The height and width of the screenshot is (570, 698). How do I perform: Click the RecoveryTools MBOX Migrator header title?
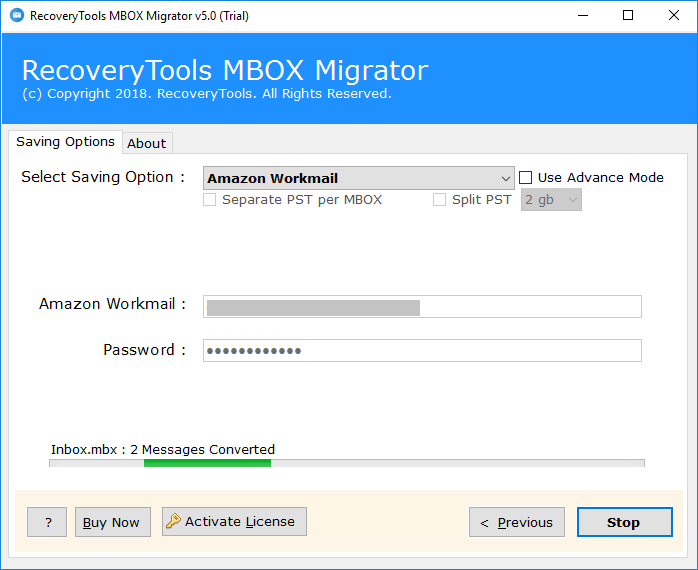pyautogui.click(x=225, y=70)
